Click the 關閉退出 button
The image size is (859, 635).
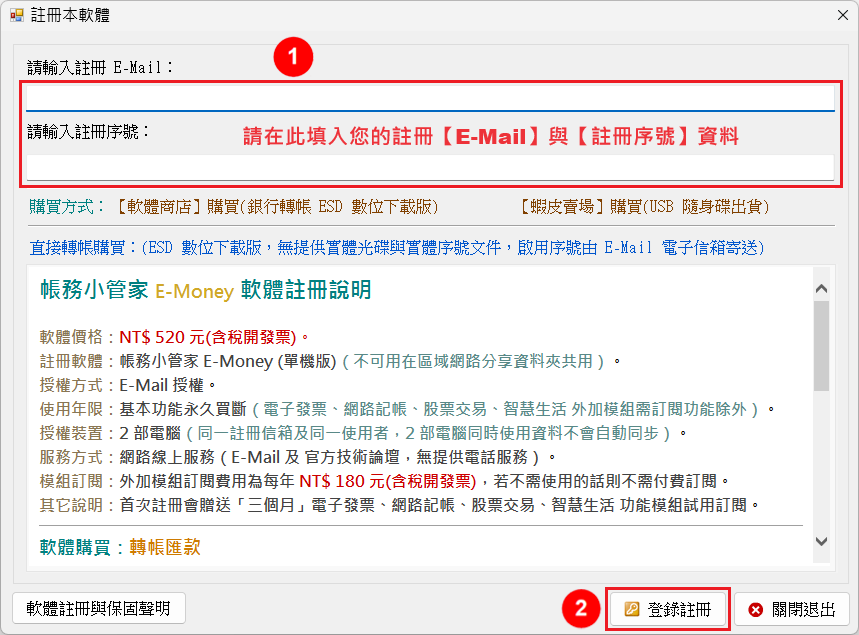pyautogui.click(x=791, y=609)
